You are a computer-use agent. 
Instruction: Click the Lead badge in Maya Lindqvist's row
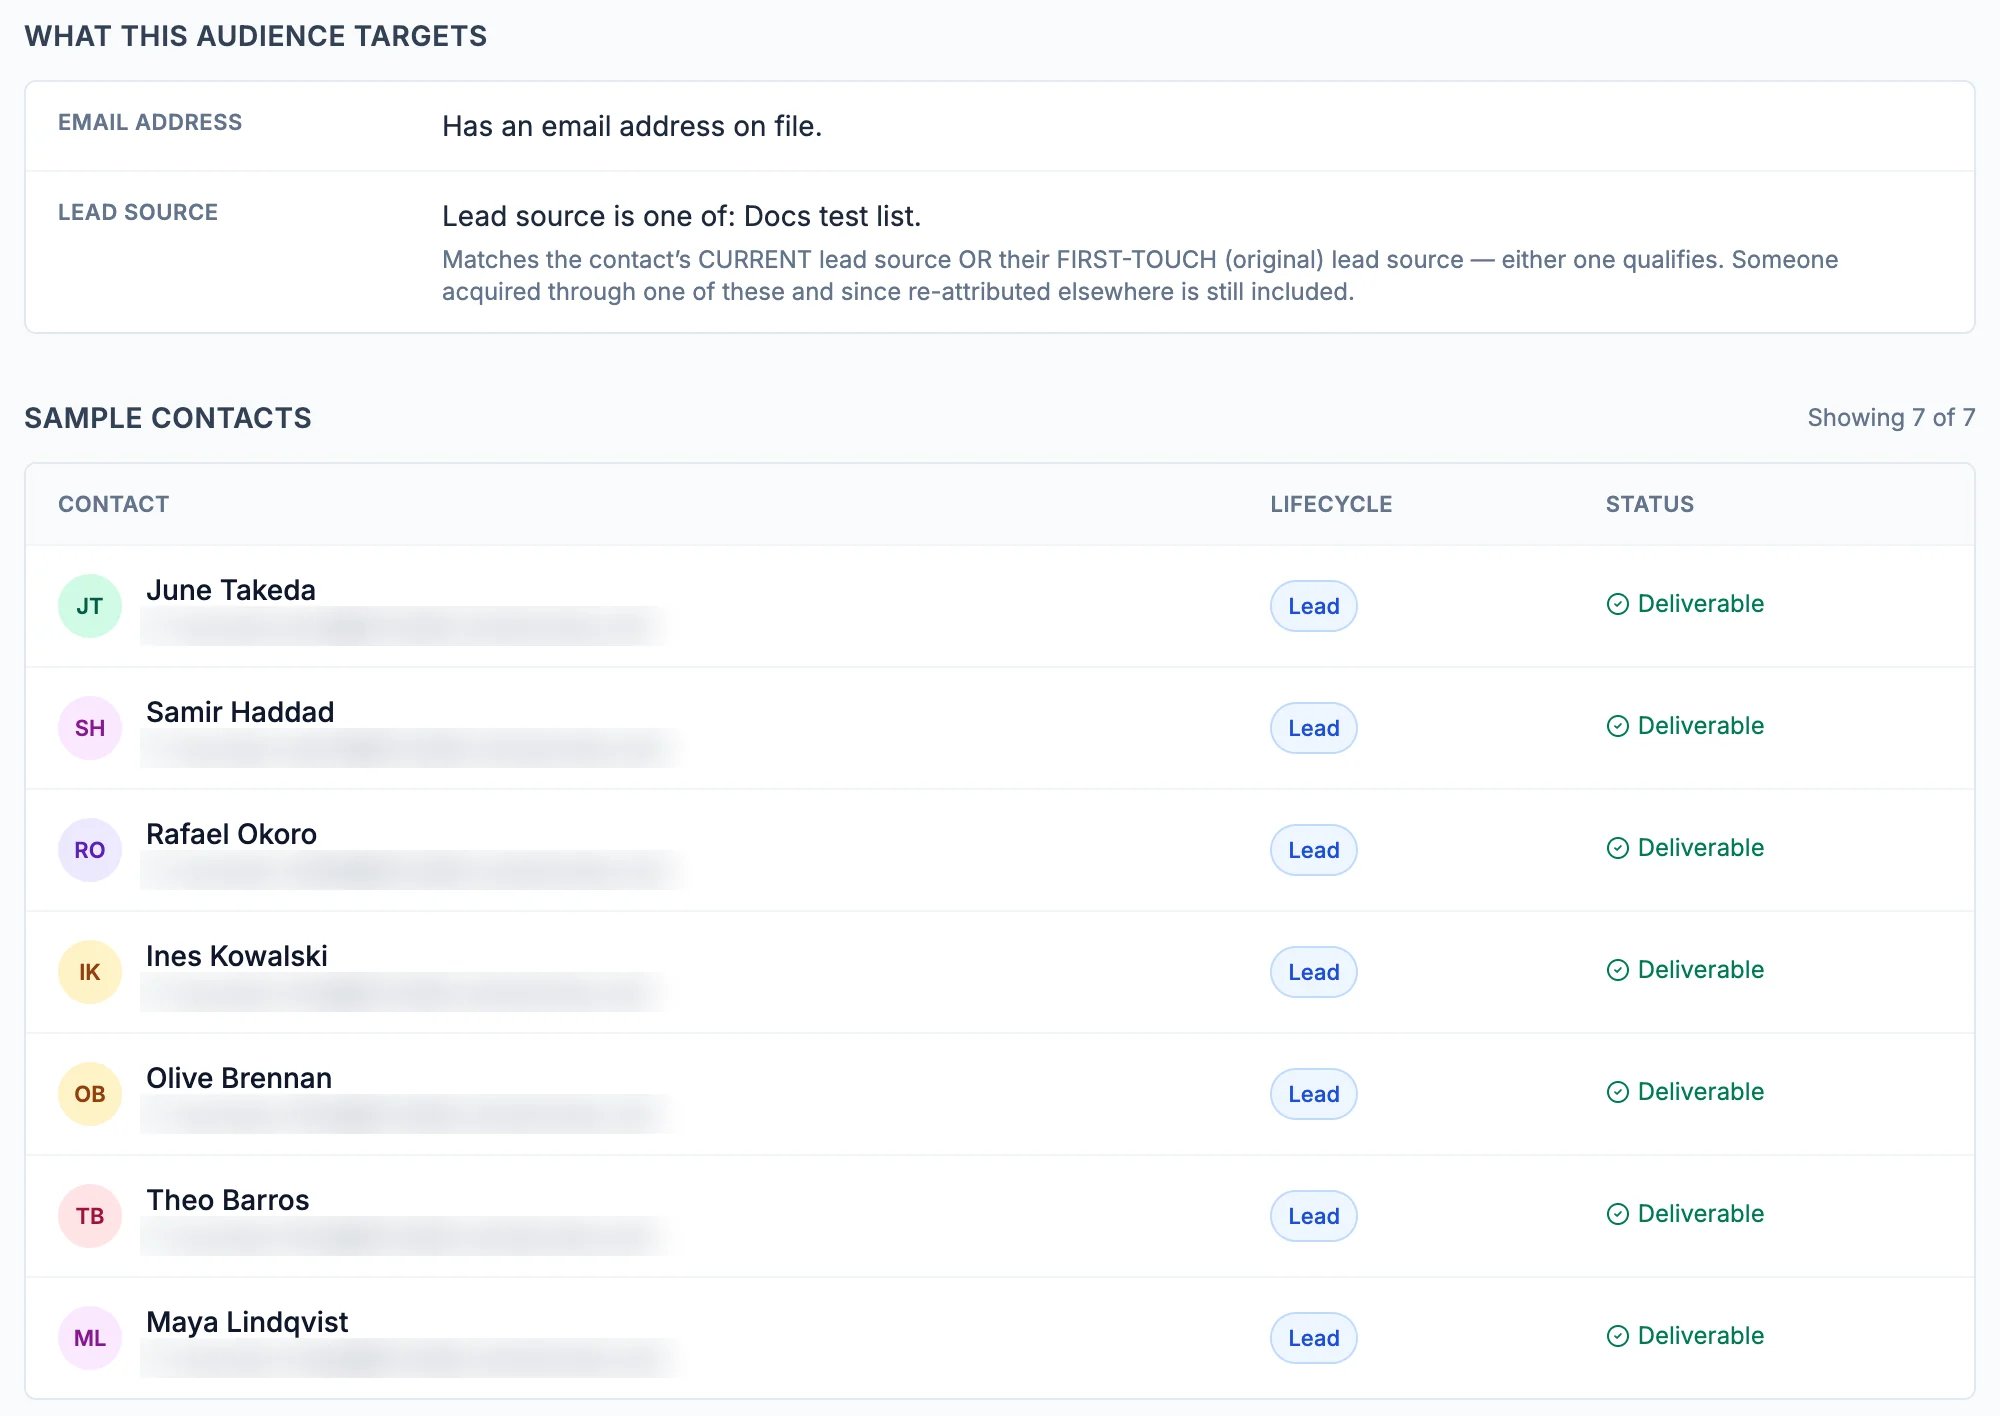1313,1338
